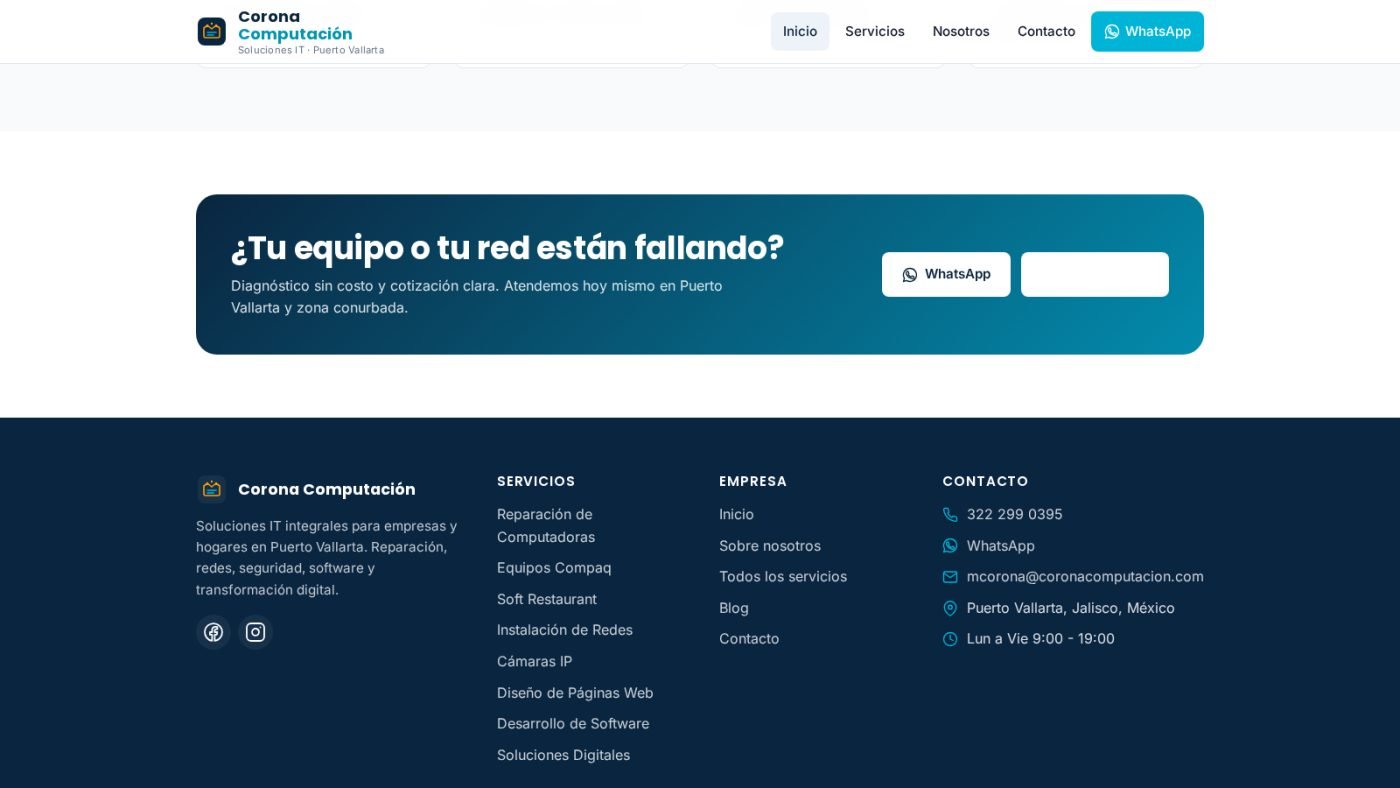Open Instalación de Redes footer link
Viewport: 1400px width, 788px height.
(x=565, y=630)
